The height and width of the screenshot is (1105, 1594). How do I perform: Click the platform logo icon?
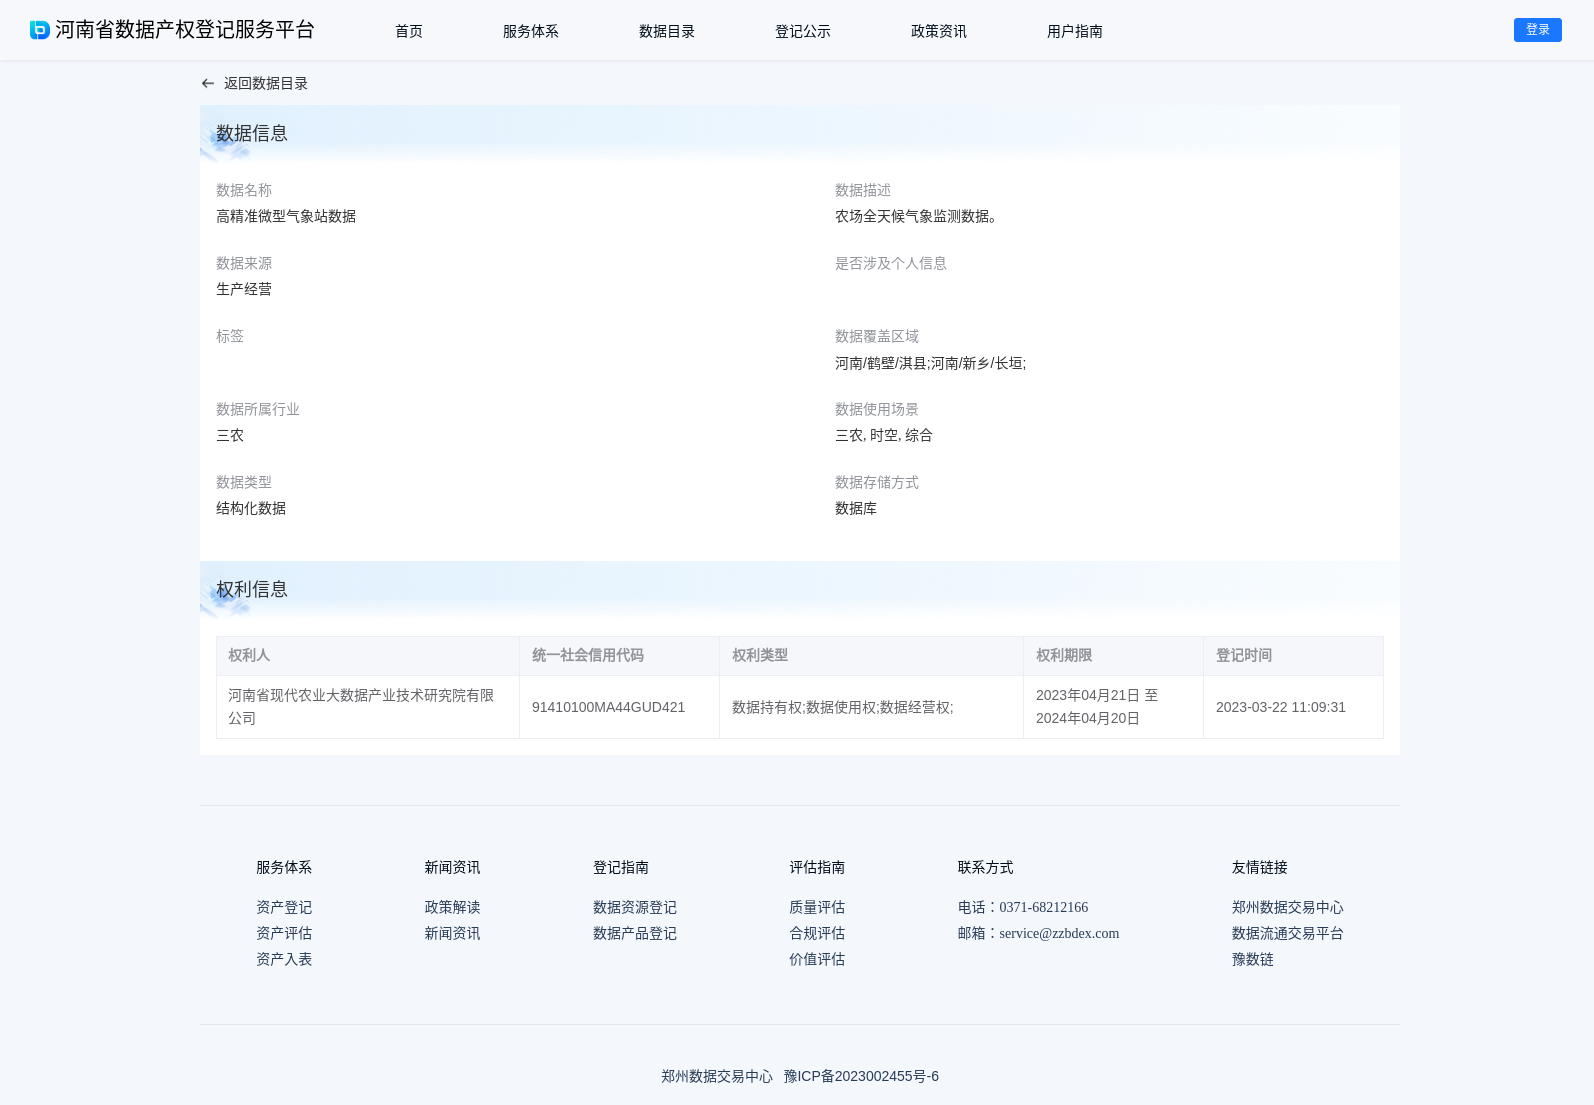[x=40, y=30]
